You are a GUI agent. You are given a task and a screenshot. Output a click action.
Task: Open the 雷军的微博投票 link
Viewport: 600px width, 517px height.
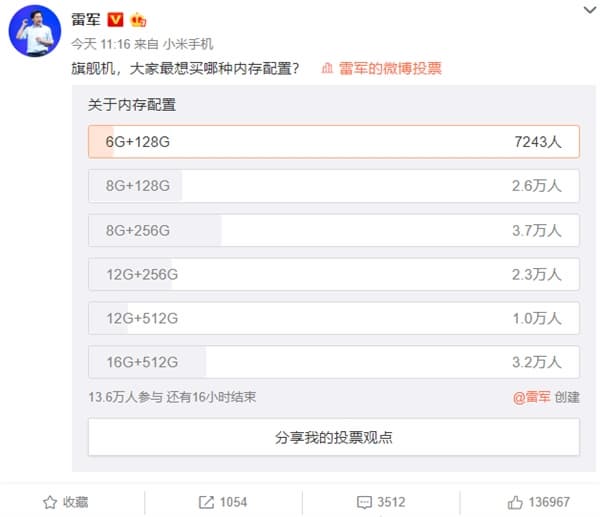pyautogui.click(x=390, y=69)
